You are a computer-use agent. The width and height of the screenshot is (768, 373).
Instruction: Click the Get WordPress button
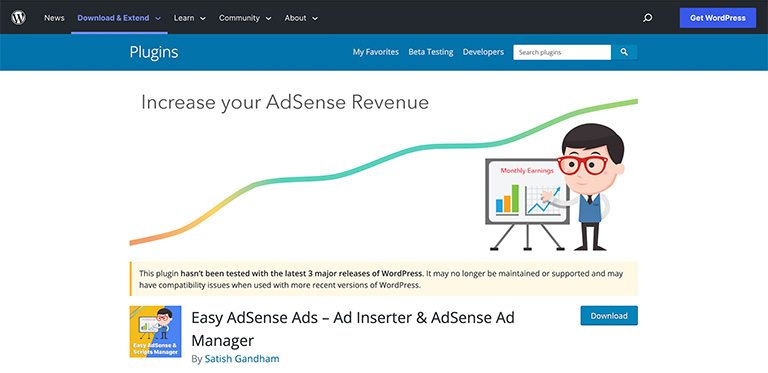tap(718, 18)
